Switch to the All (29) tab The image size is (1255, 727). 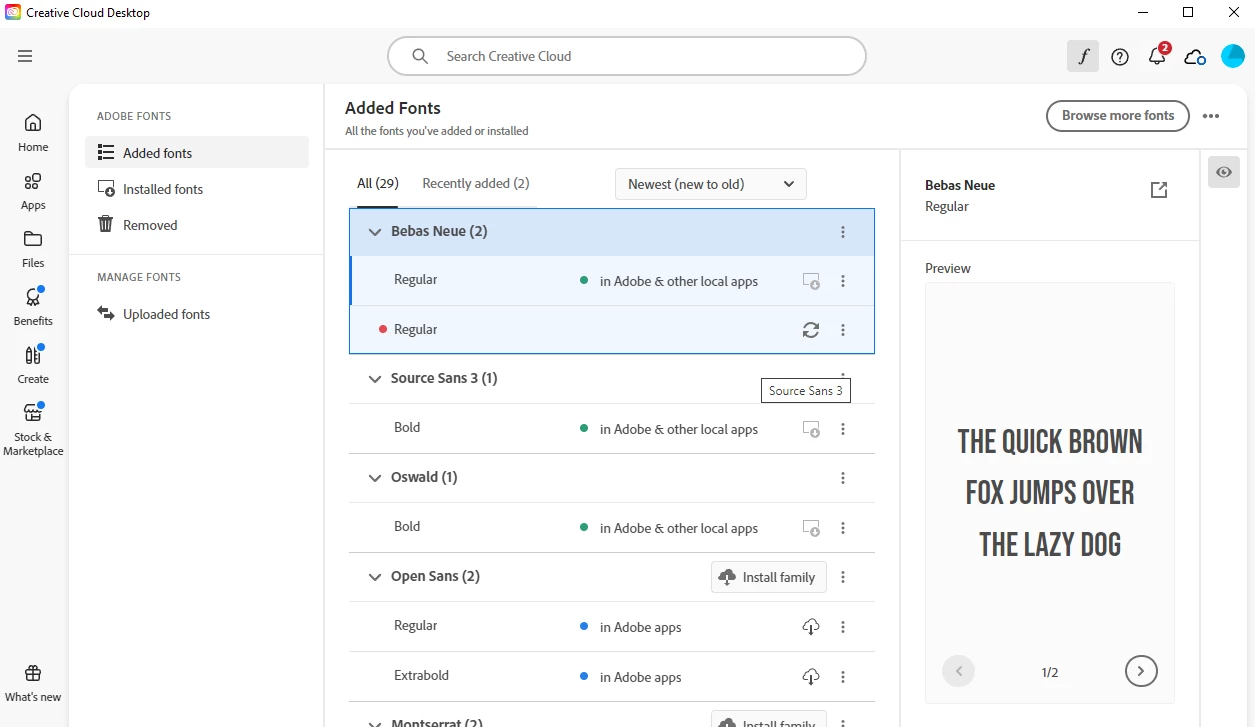378,183
